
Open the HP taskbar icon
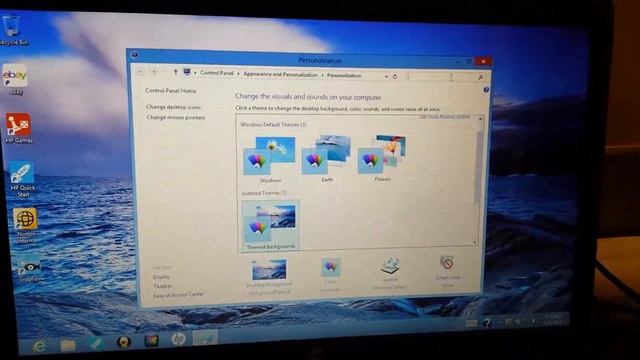pos(178,339)
